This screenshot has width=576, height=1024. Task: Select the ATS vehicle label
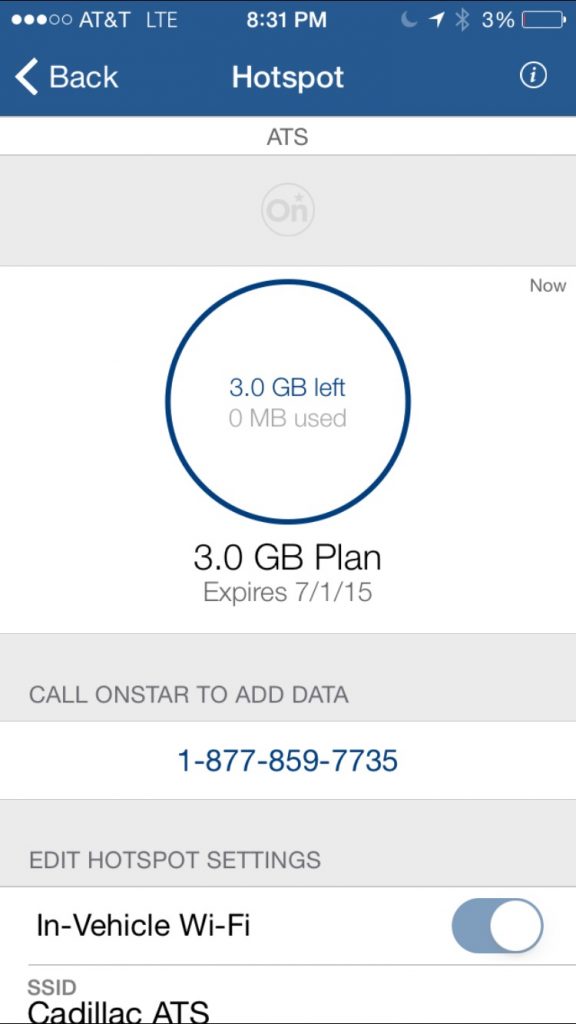pyautogui.click(x=288, y=137)
